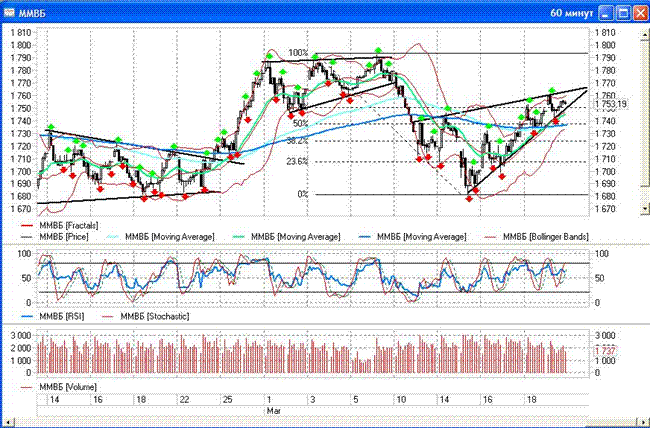Screen dimensions: 650x428
Task: Click the ММВБ title text in title bar
Action: [x=32, y=13]
